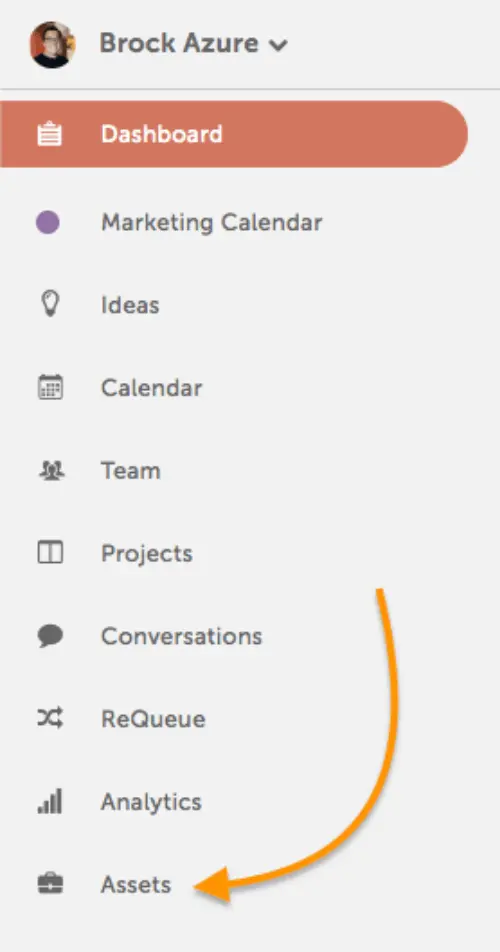Open the ReQueue page

(x=153, y=719)
